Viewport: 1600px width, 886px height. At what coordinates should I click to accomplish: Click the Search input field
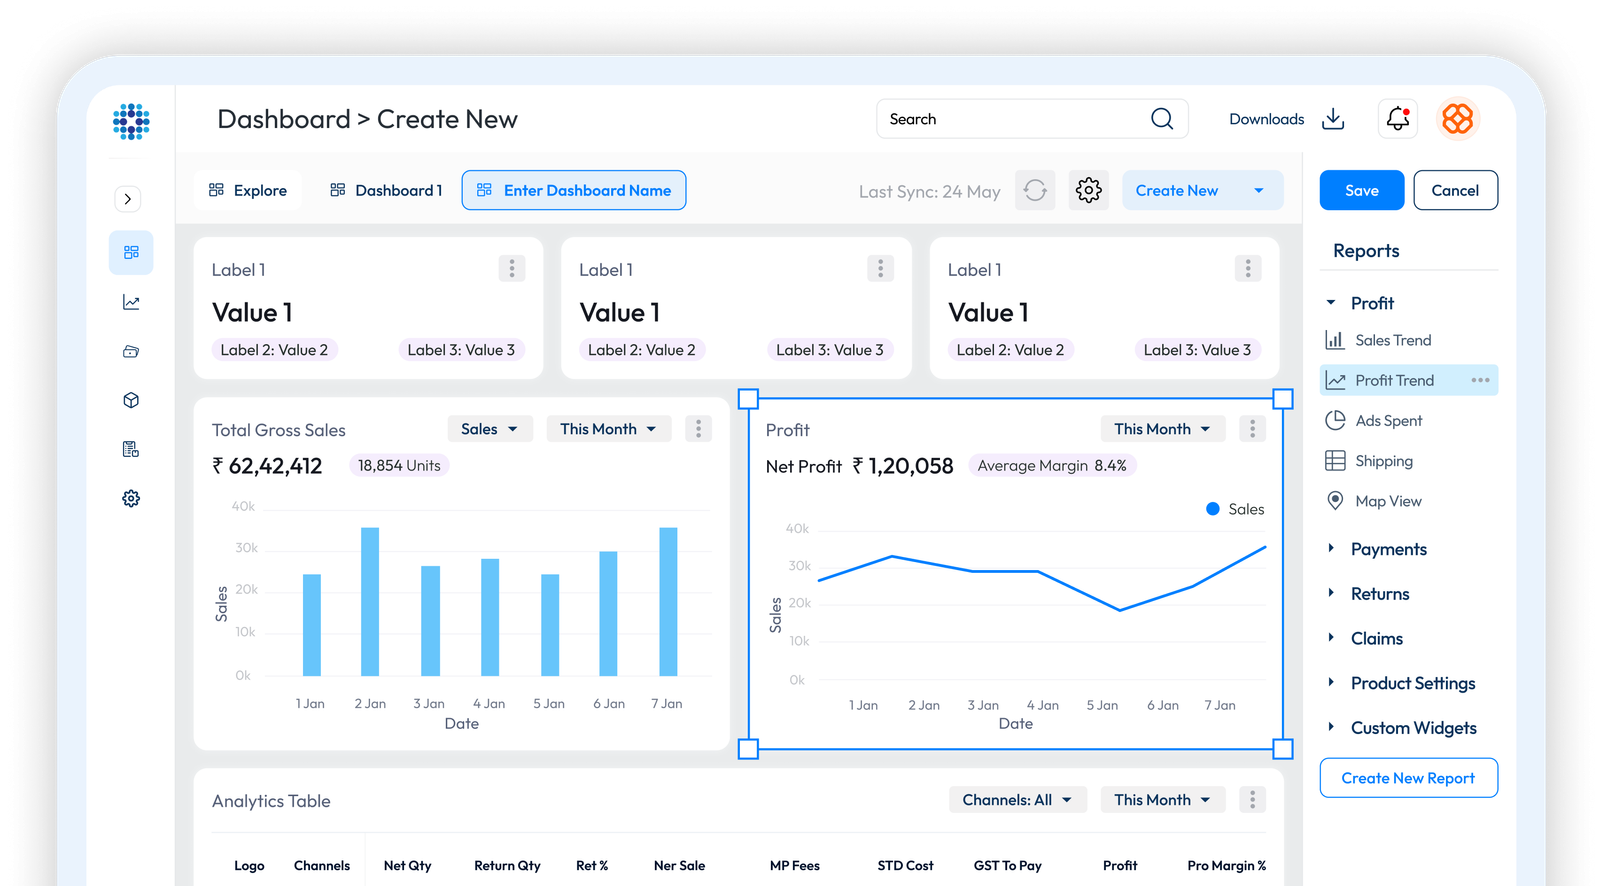click(1010, 119)
